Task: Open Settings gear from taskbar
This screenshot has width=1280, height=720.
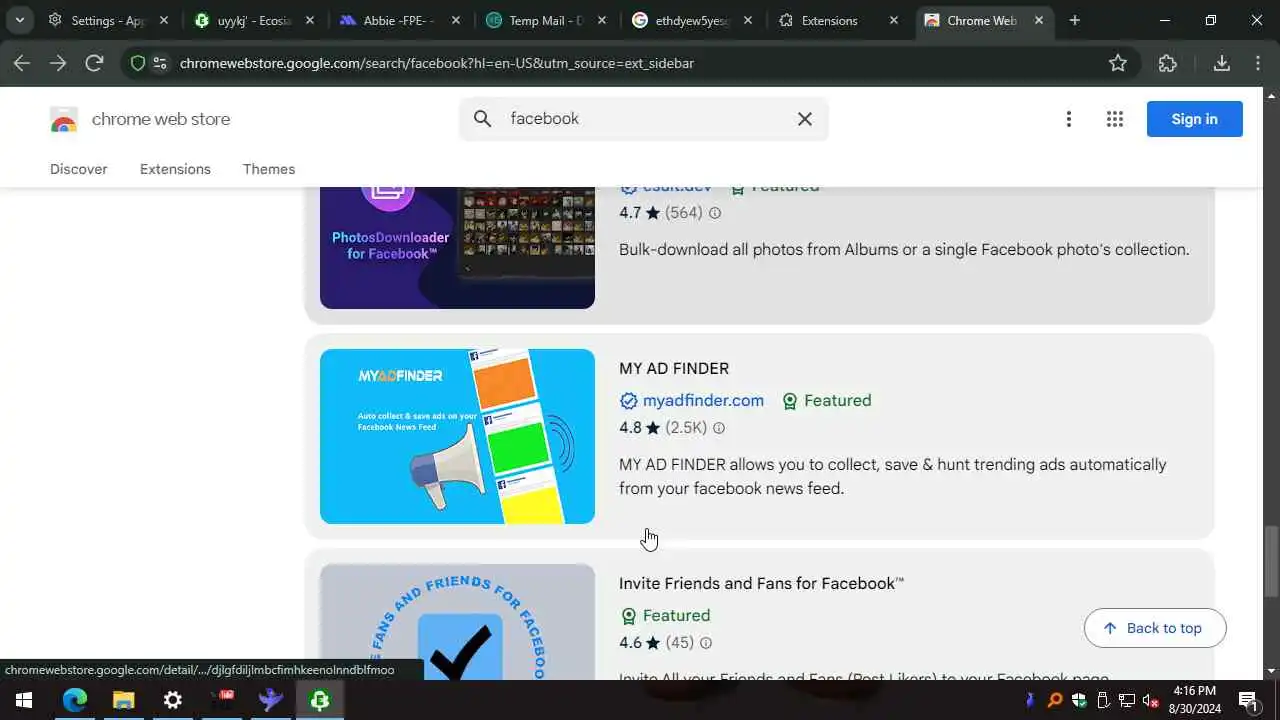Action: (172, 700)
